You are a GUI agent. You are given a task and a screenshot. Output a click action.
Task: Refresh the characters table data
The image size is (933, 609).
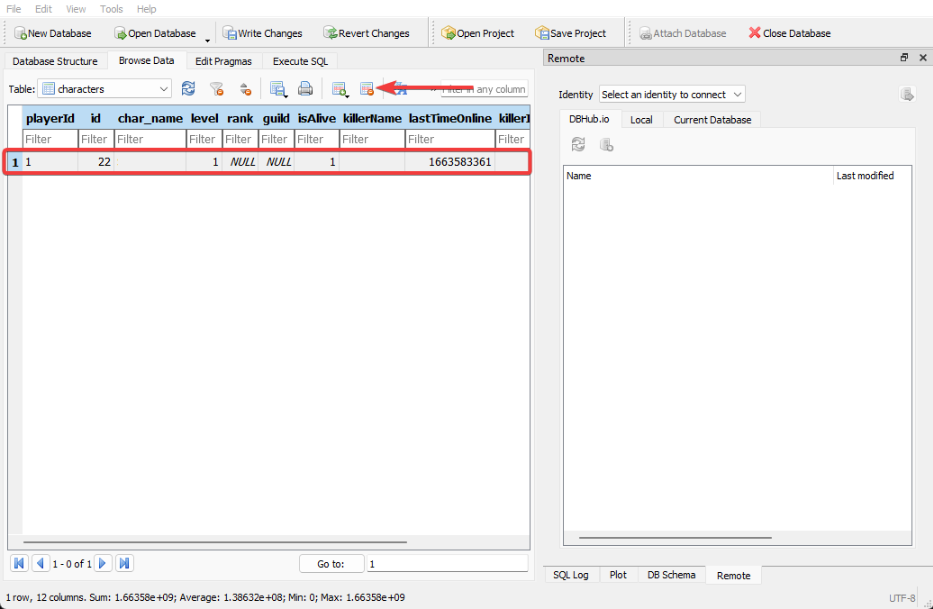(x=188, y=89)
